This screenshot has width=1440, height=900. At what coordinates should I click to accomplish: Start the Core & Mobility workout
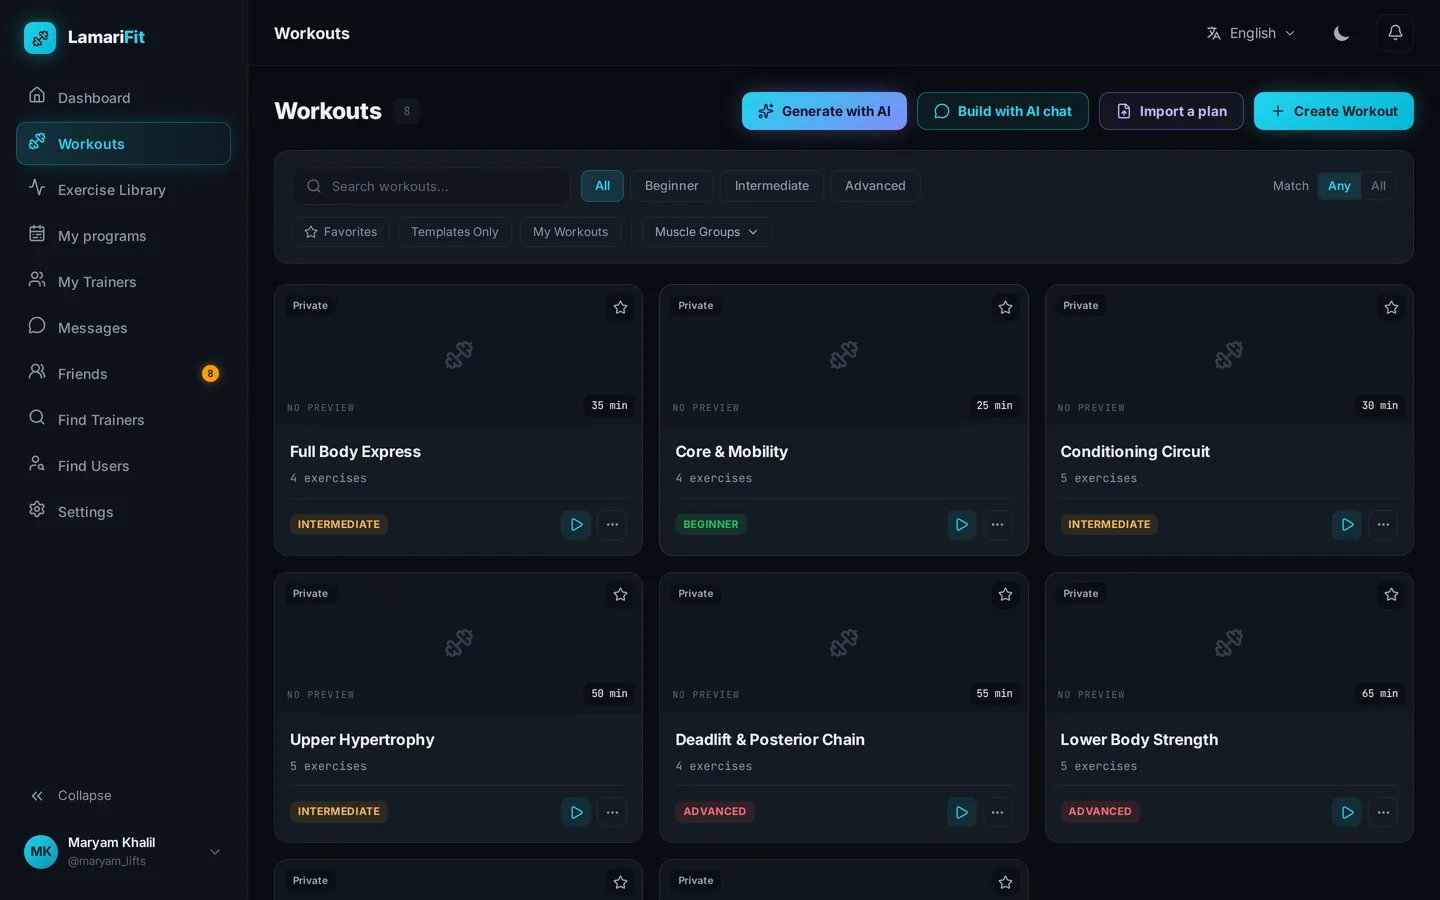pyautogui.click(x=961, y=524)
